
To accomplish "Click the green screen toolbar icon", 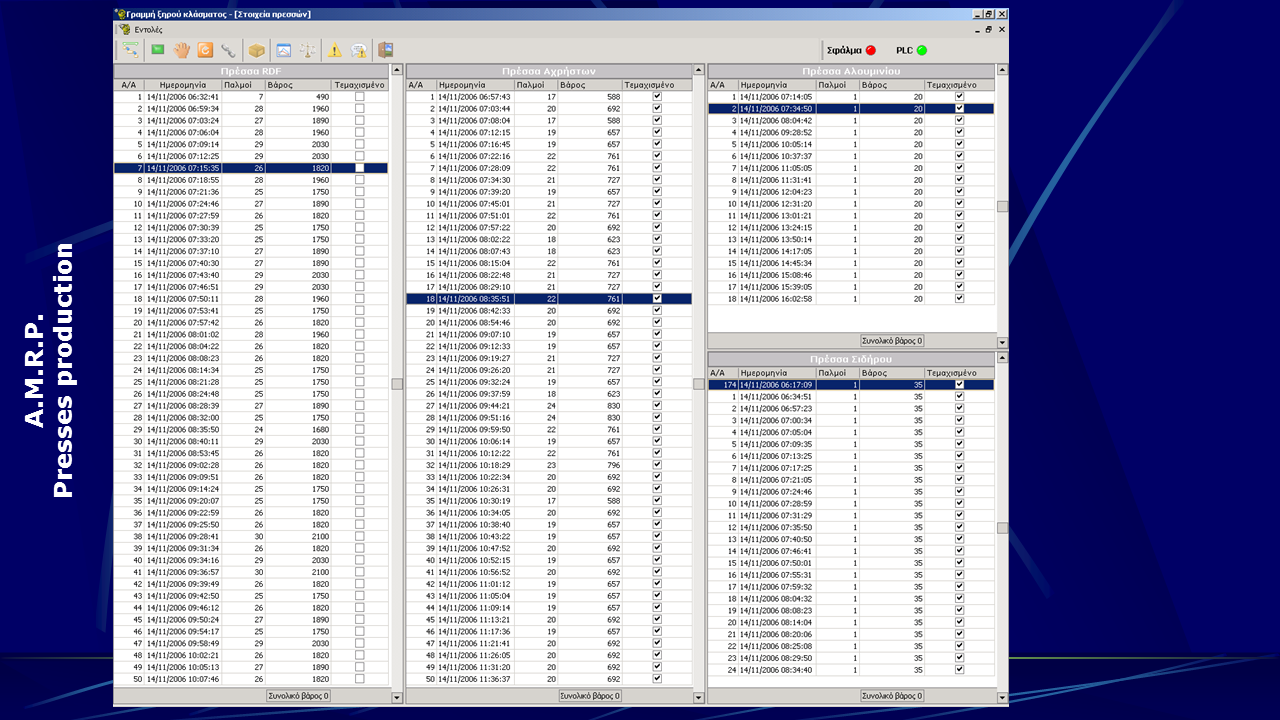I will point(158,50).
